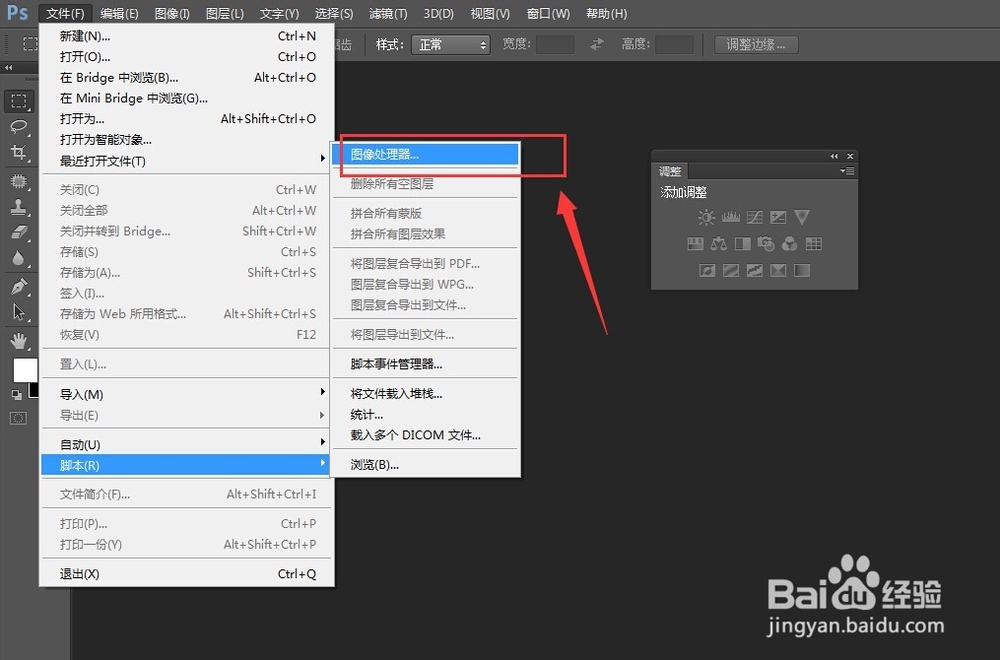Select the Blur droplet tool
Viewport: 1000px width, 660px height.
pyautogui.click(x=19, y=258)
